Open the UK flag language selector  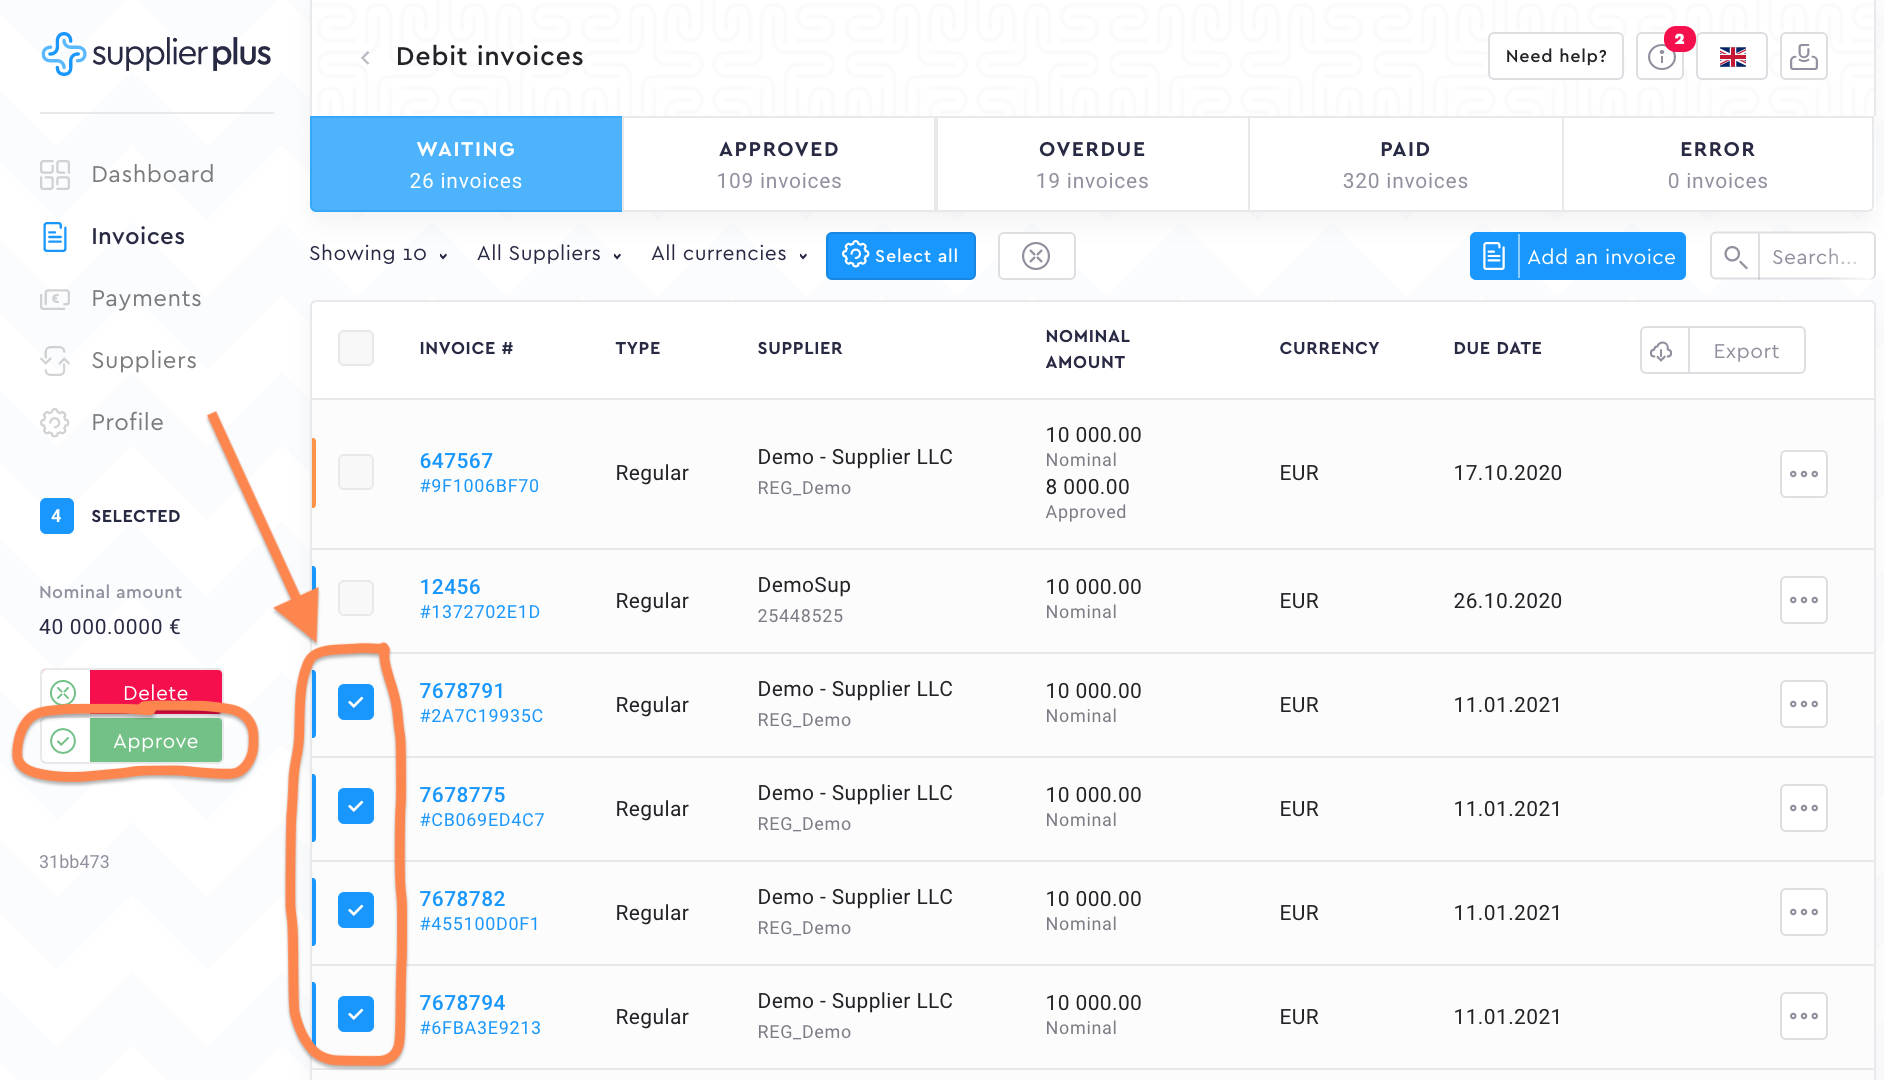tap(1732, 57)
